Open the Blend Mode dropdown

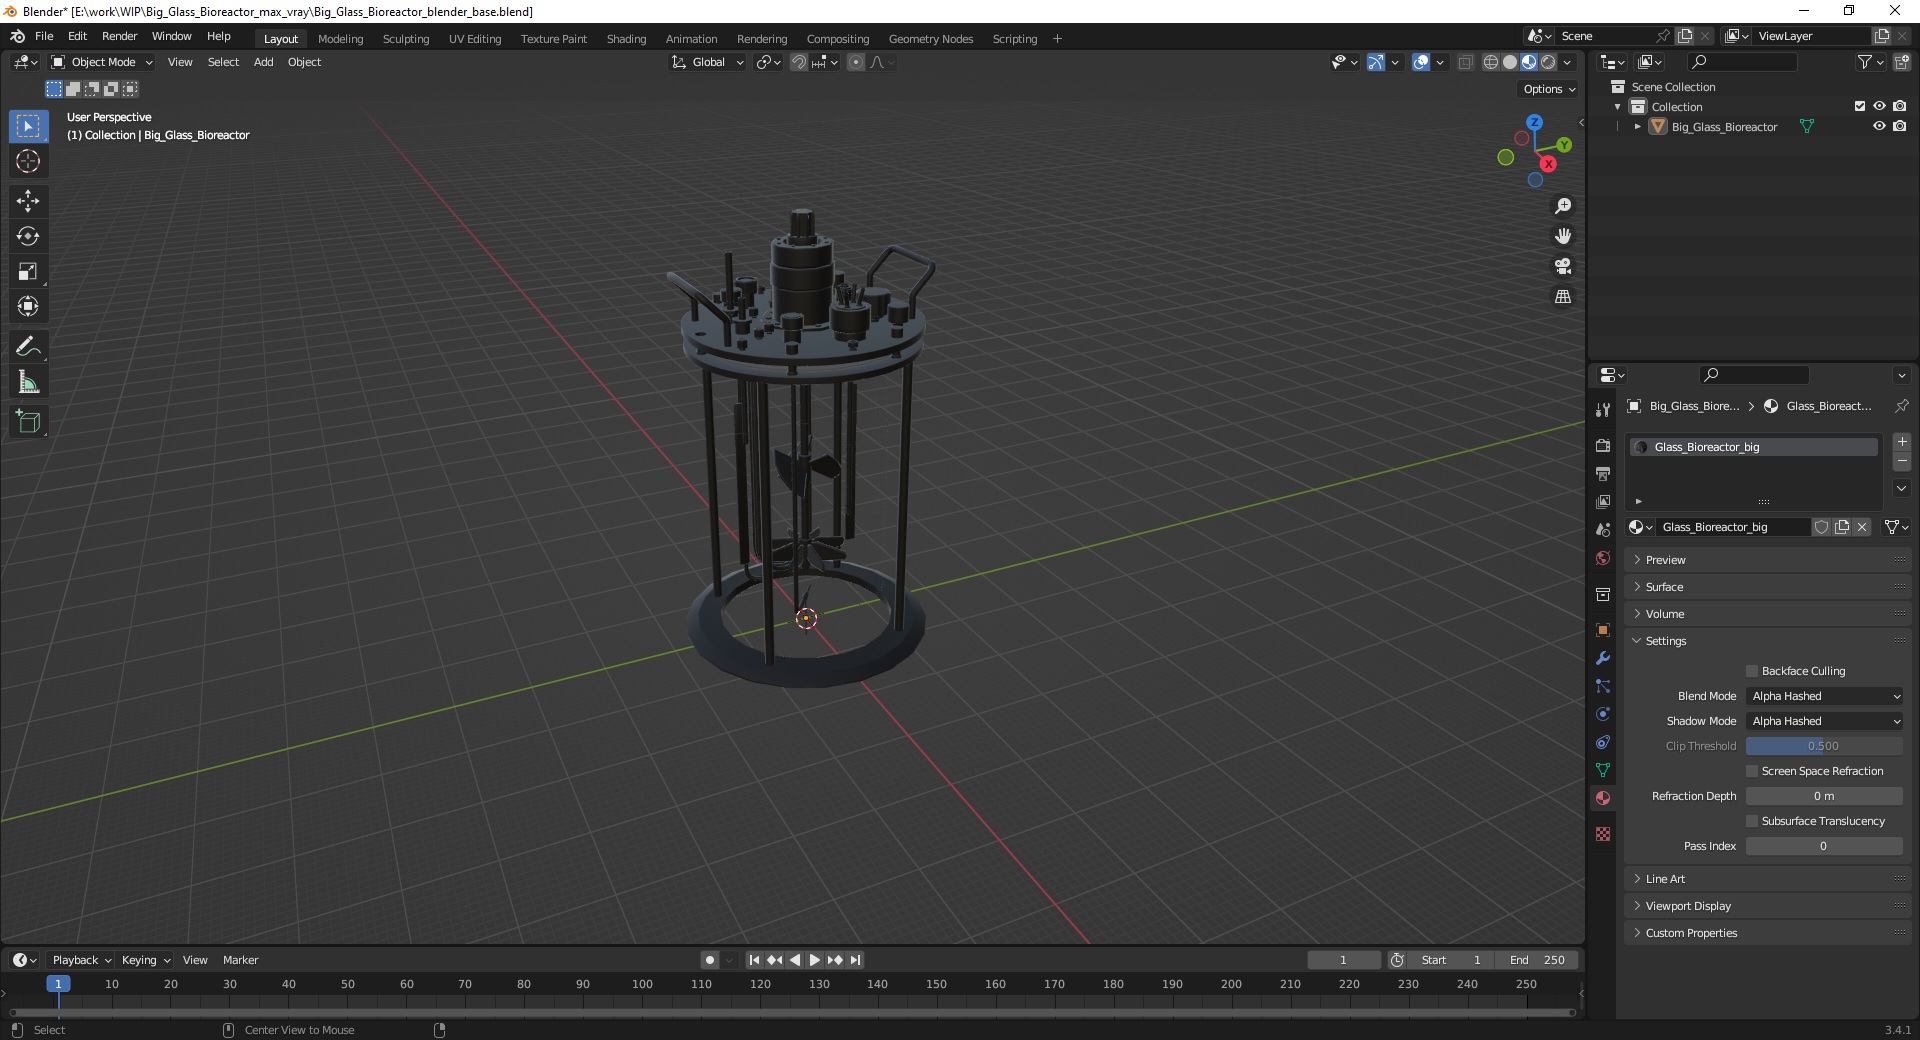1824,696
